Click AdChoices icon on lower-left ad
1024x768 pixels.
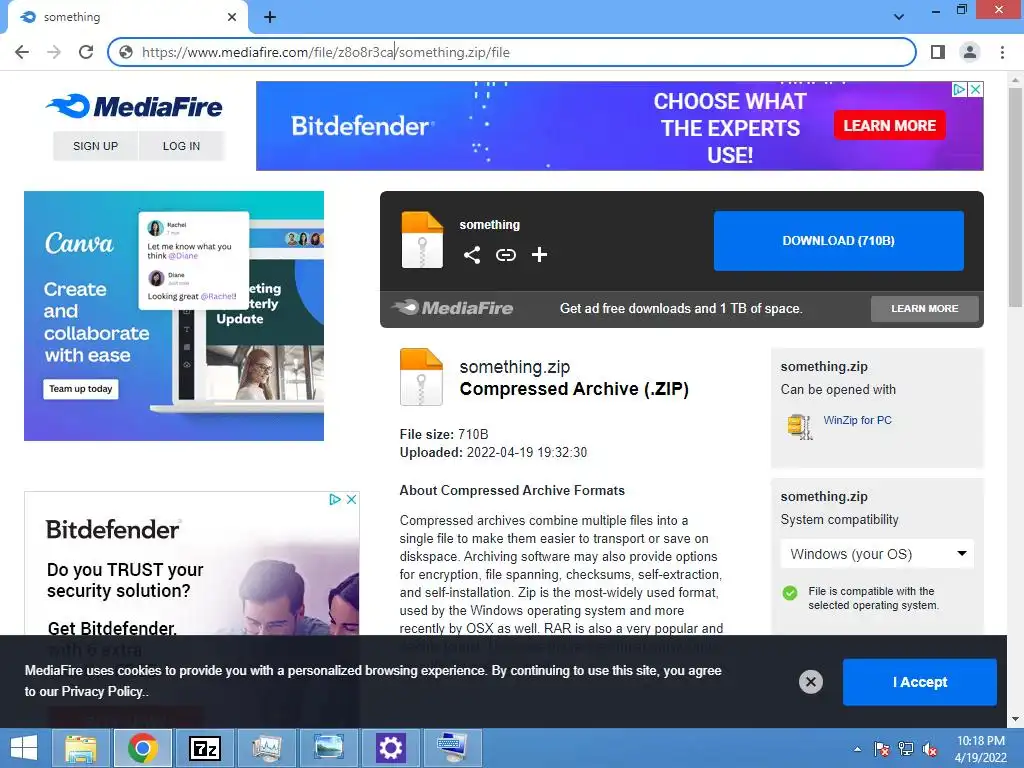click(x=335, y=500)
